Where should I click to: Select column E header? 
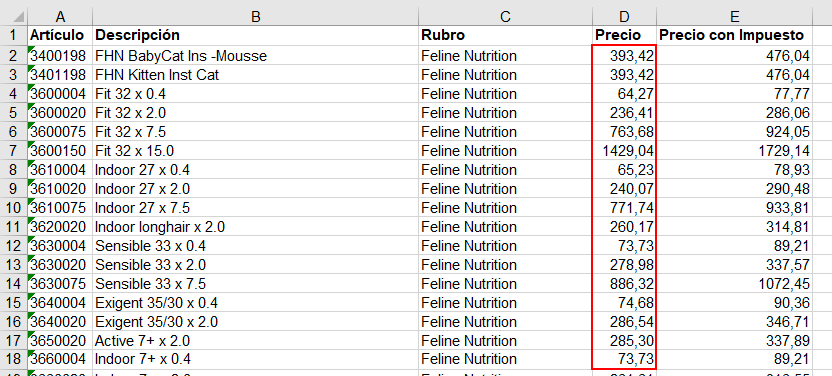click(x=734, y=16)
